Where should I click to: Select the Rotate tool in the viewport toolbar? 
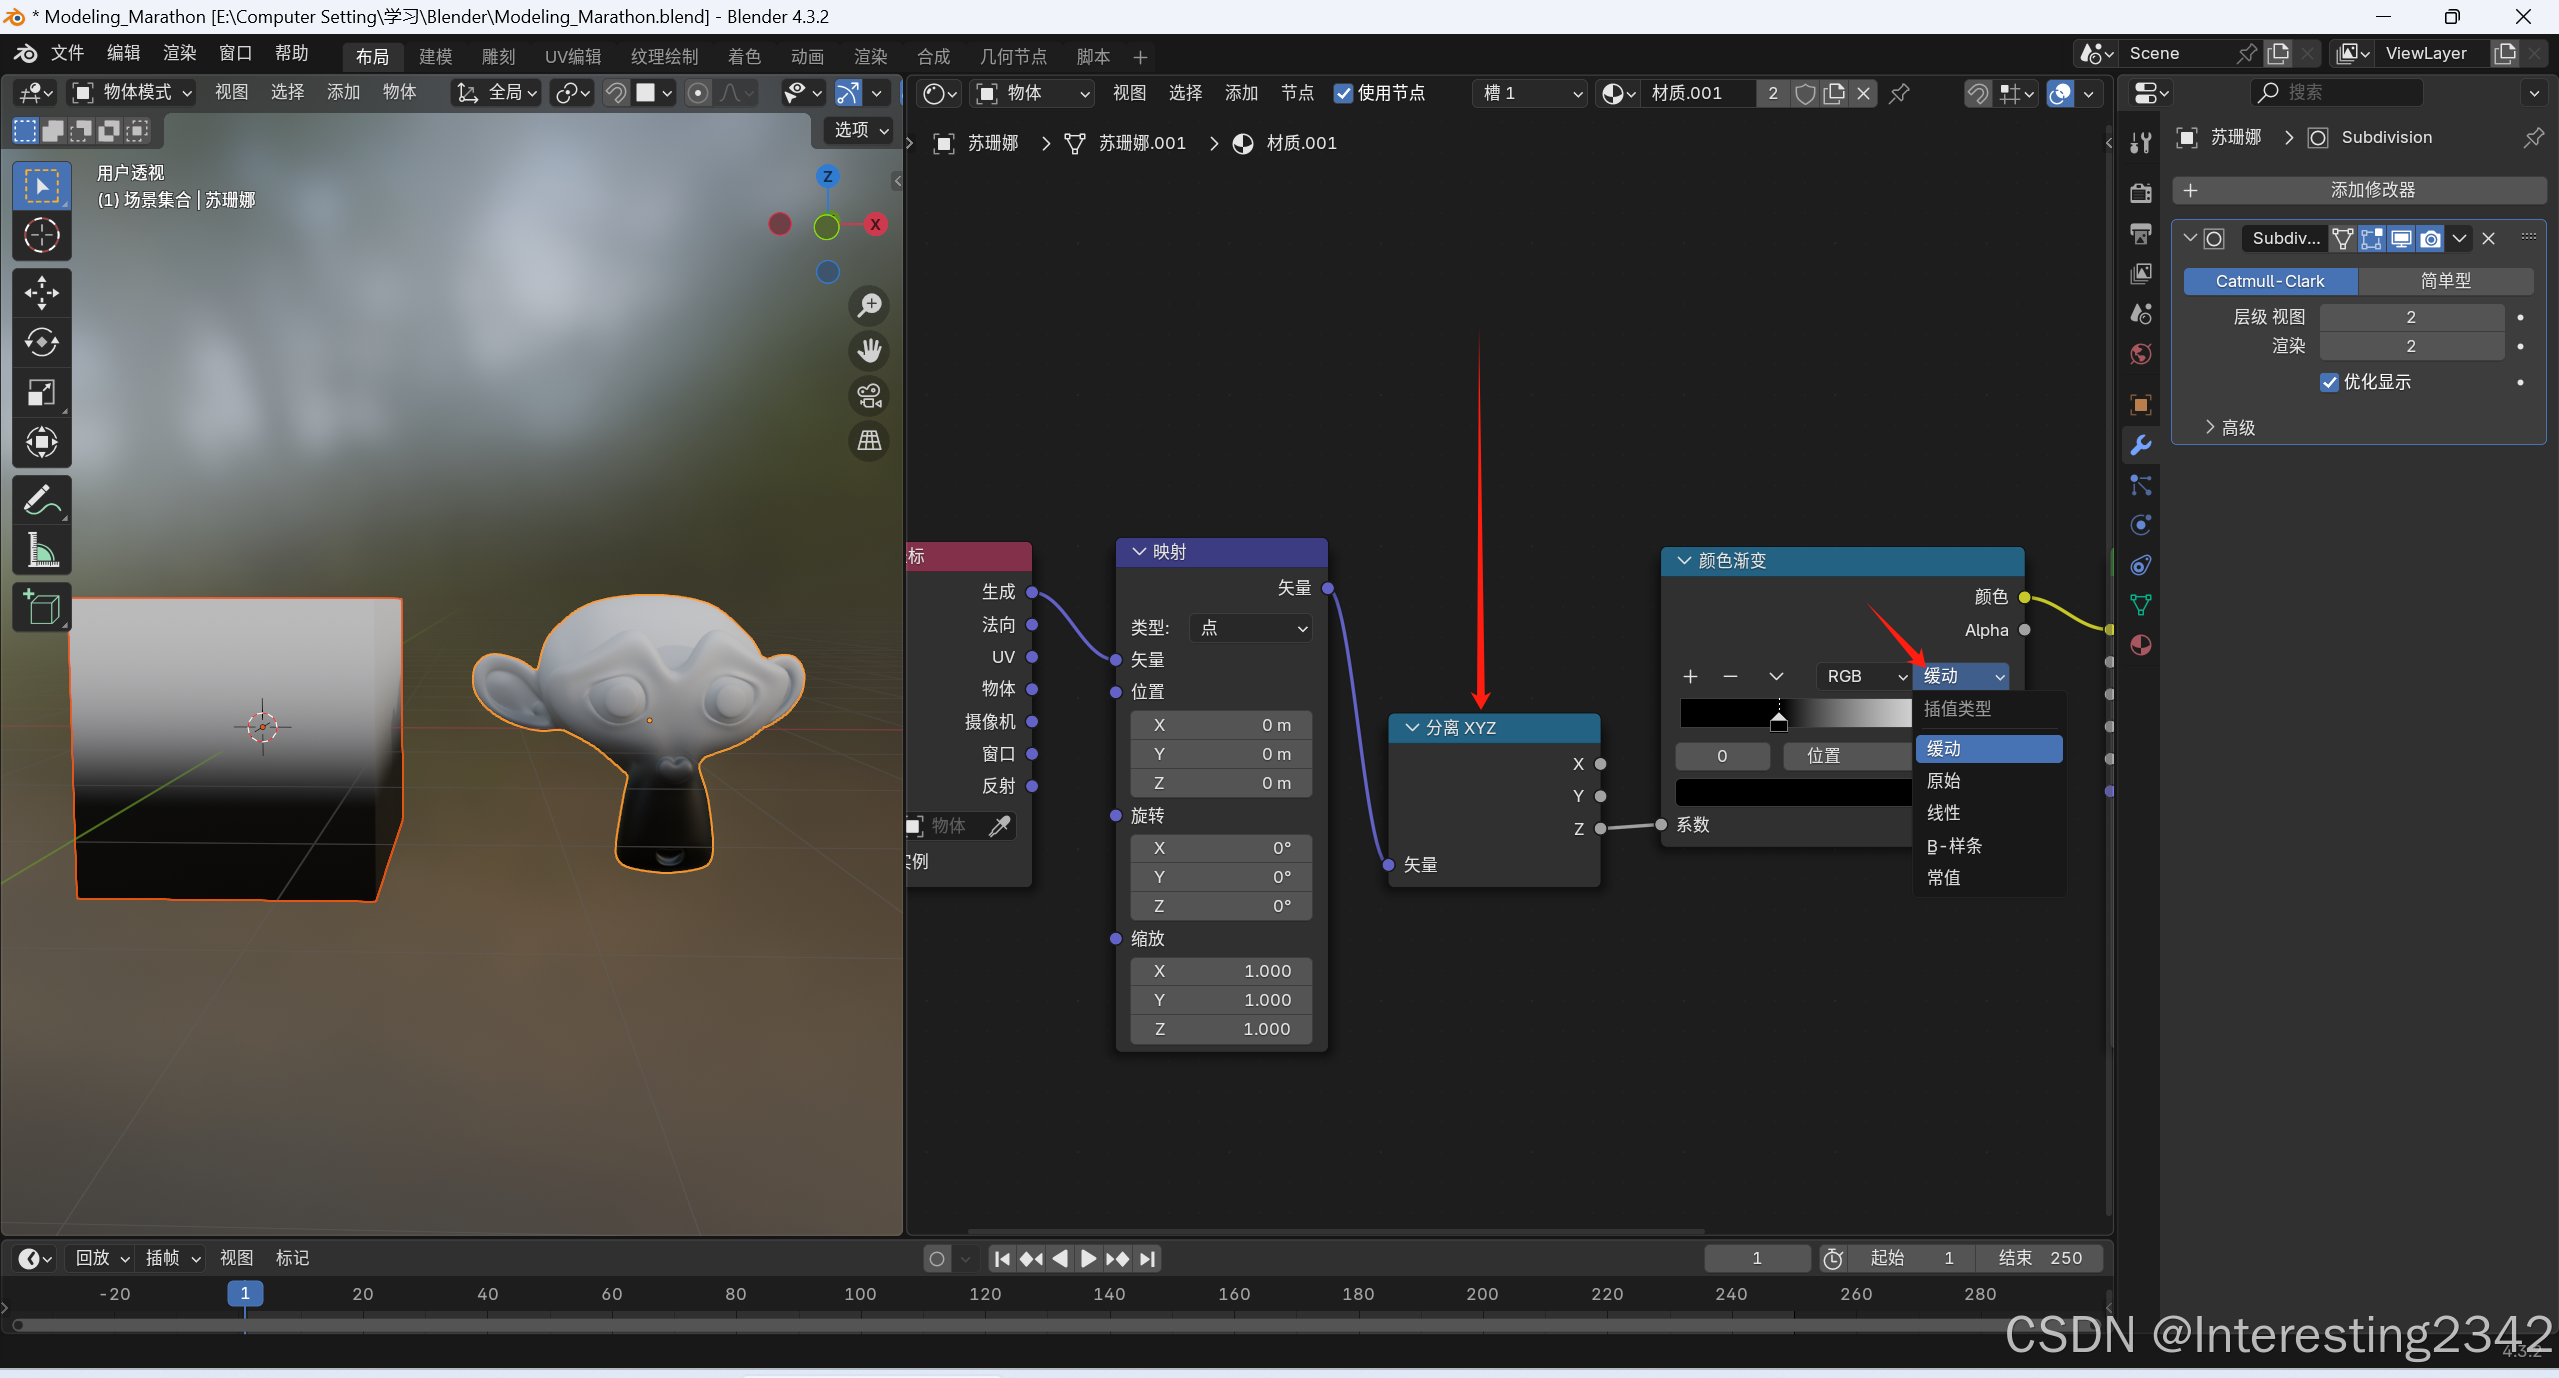click(41, 343)
